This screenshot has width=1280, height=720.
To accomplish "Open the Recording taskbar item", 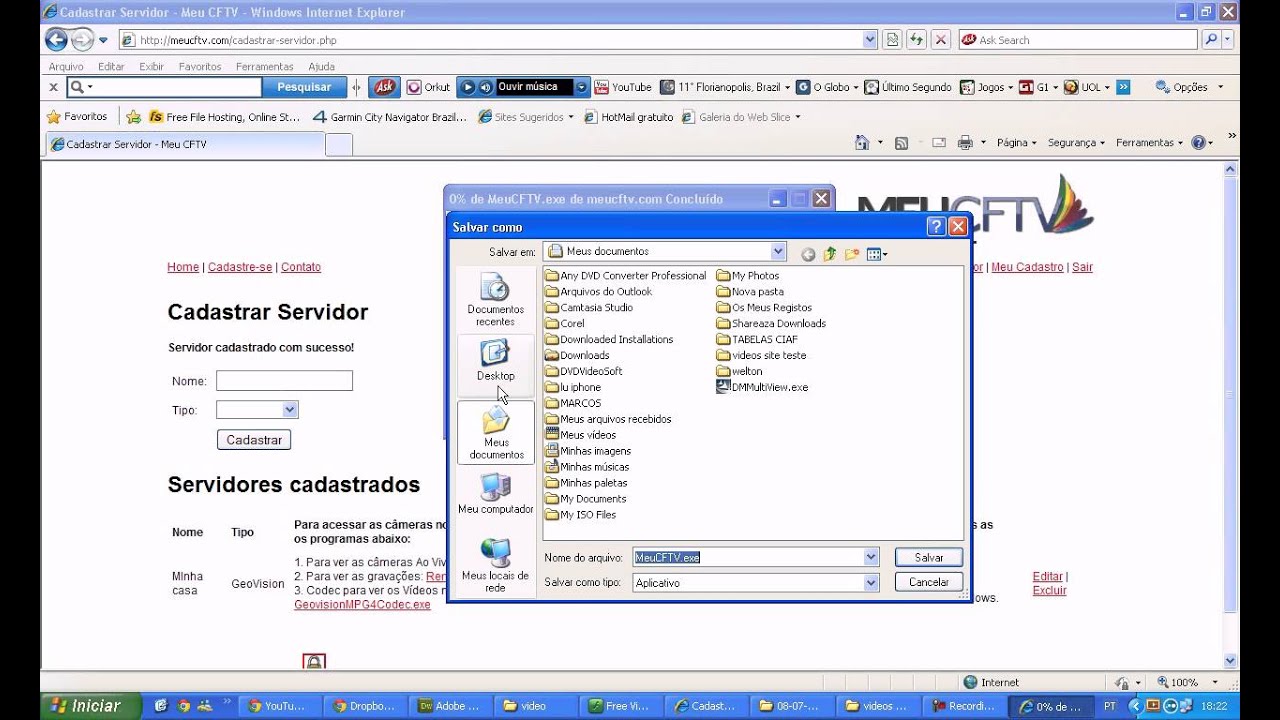I will pyautogui.click(x=964, y=706).
